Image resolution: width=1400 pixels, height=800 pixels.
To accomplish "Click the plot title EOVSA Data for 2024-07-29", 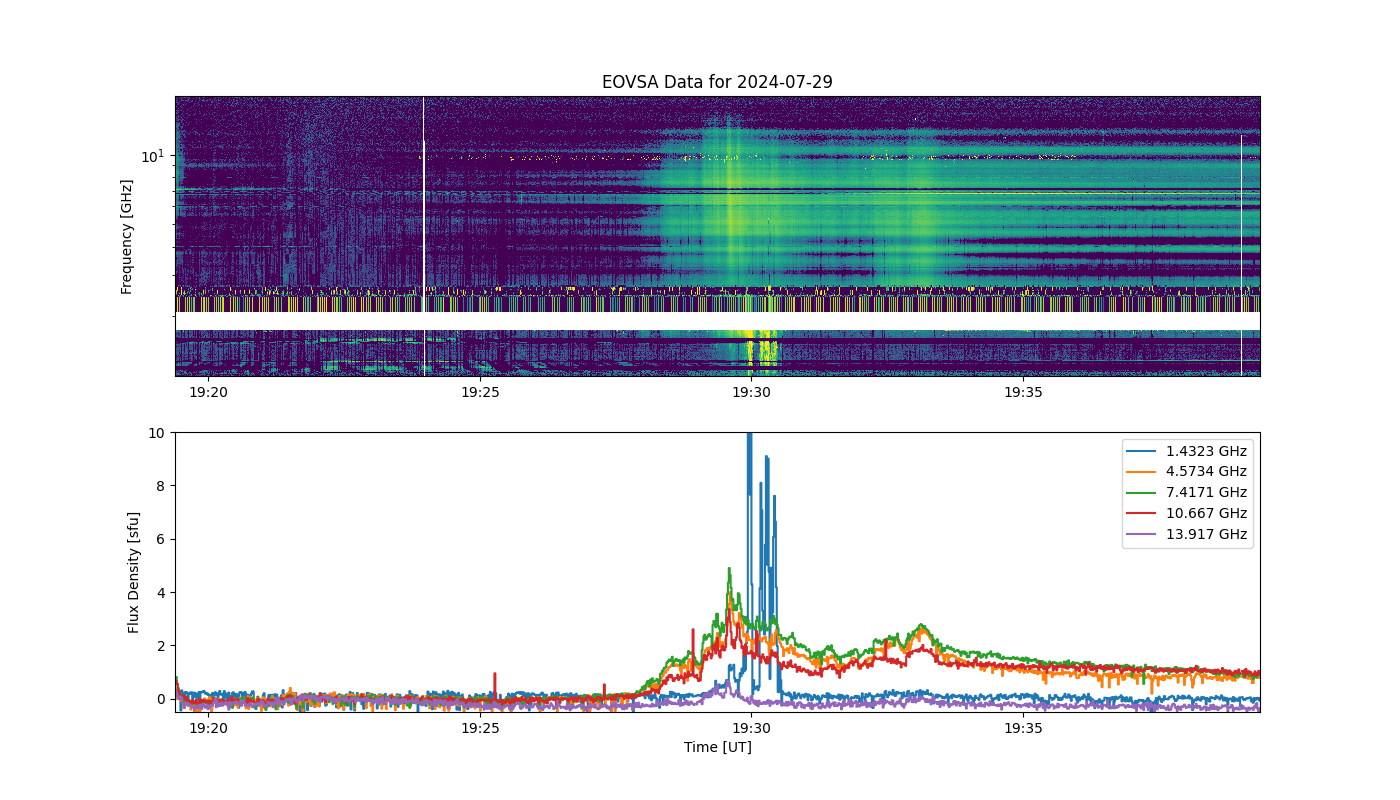I will tap(717, 82).
